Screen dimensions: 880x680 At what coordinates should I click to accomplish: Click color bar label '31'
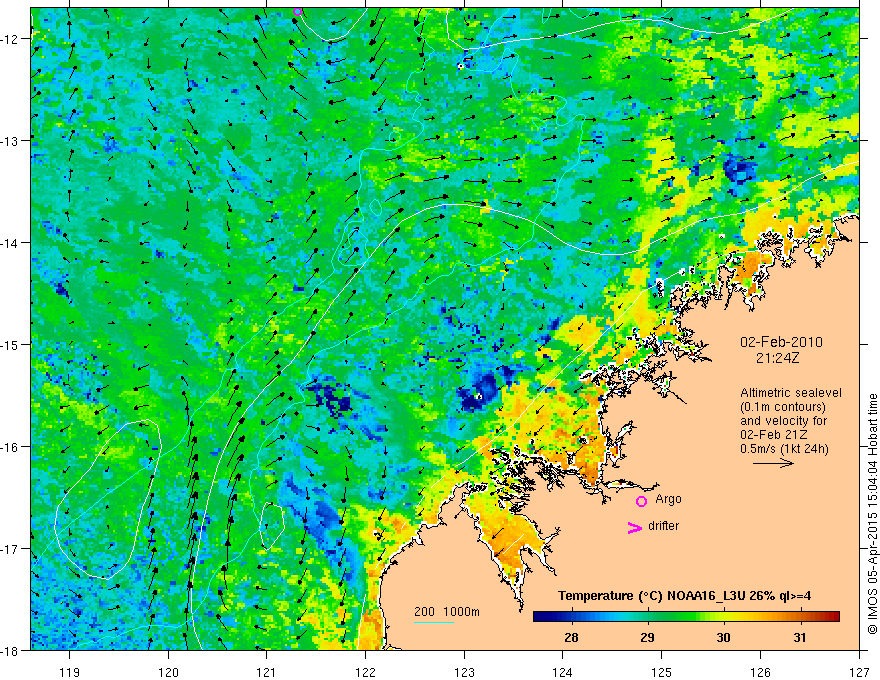point(800,638)
